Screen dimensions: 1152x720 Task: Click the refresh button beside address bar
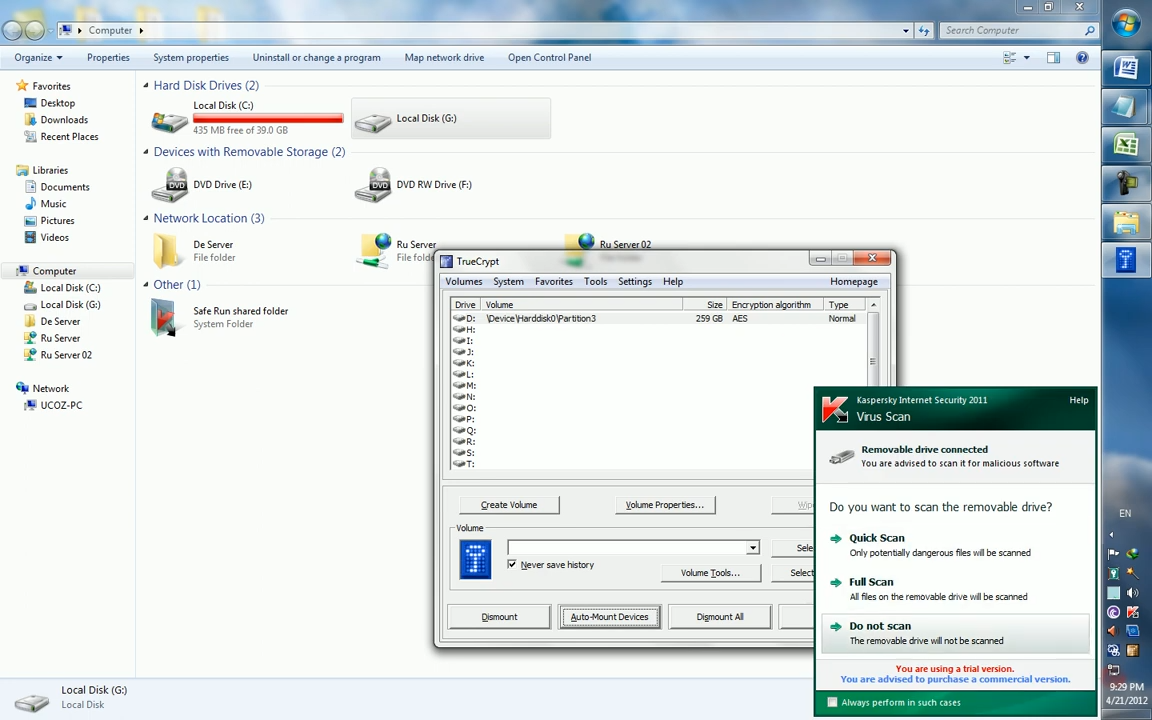click(924, 30)
